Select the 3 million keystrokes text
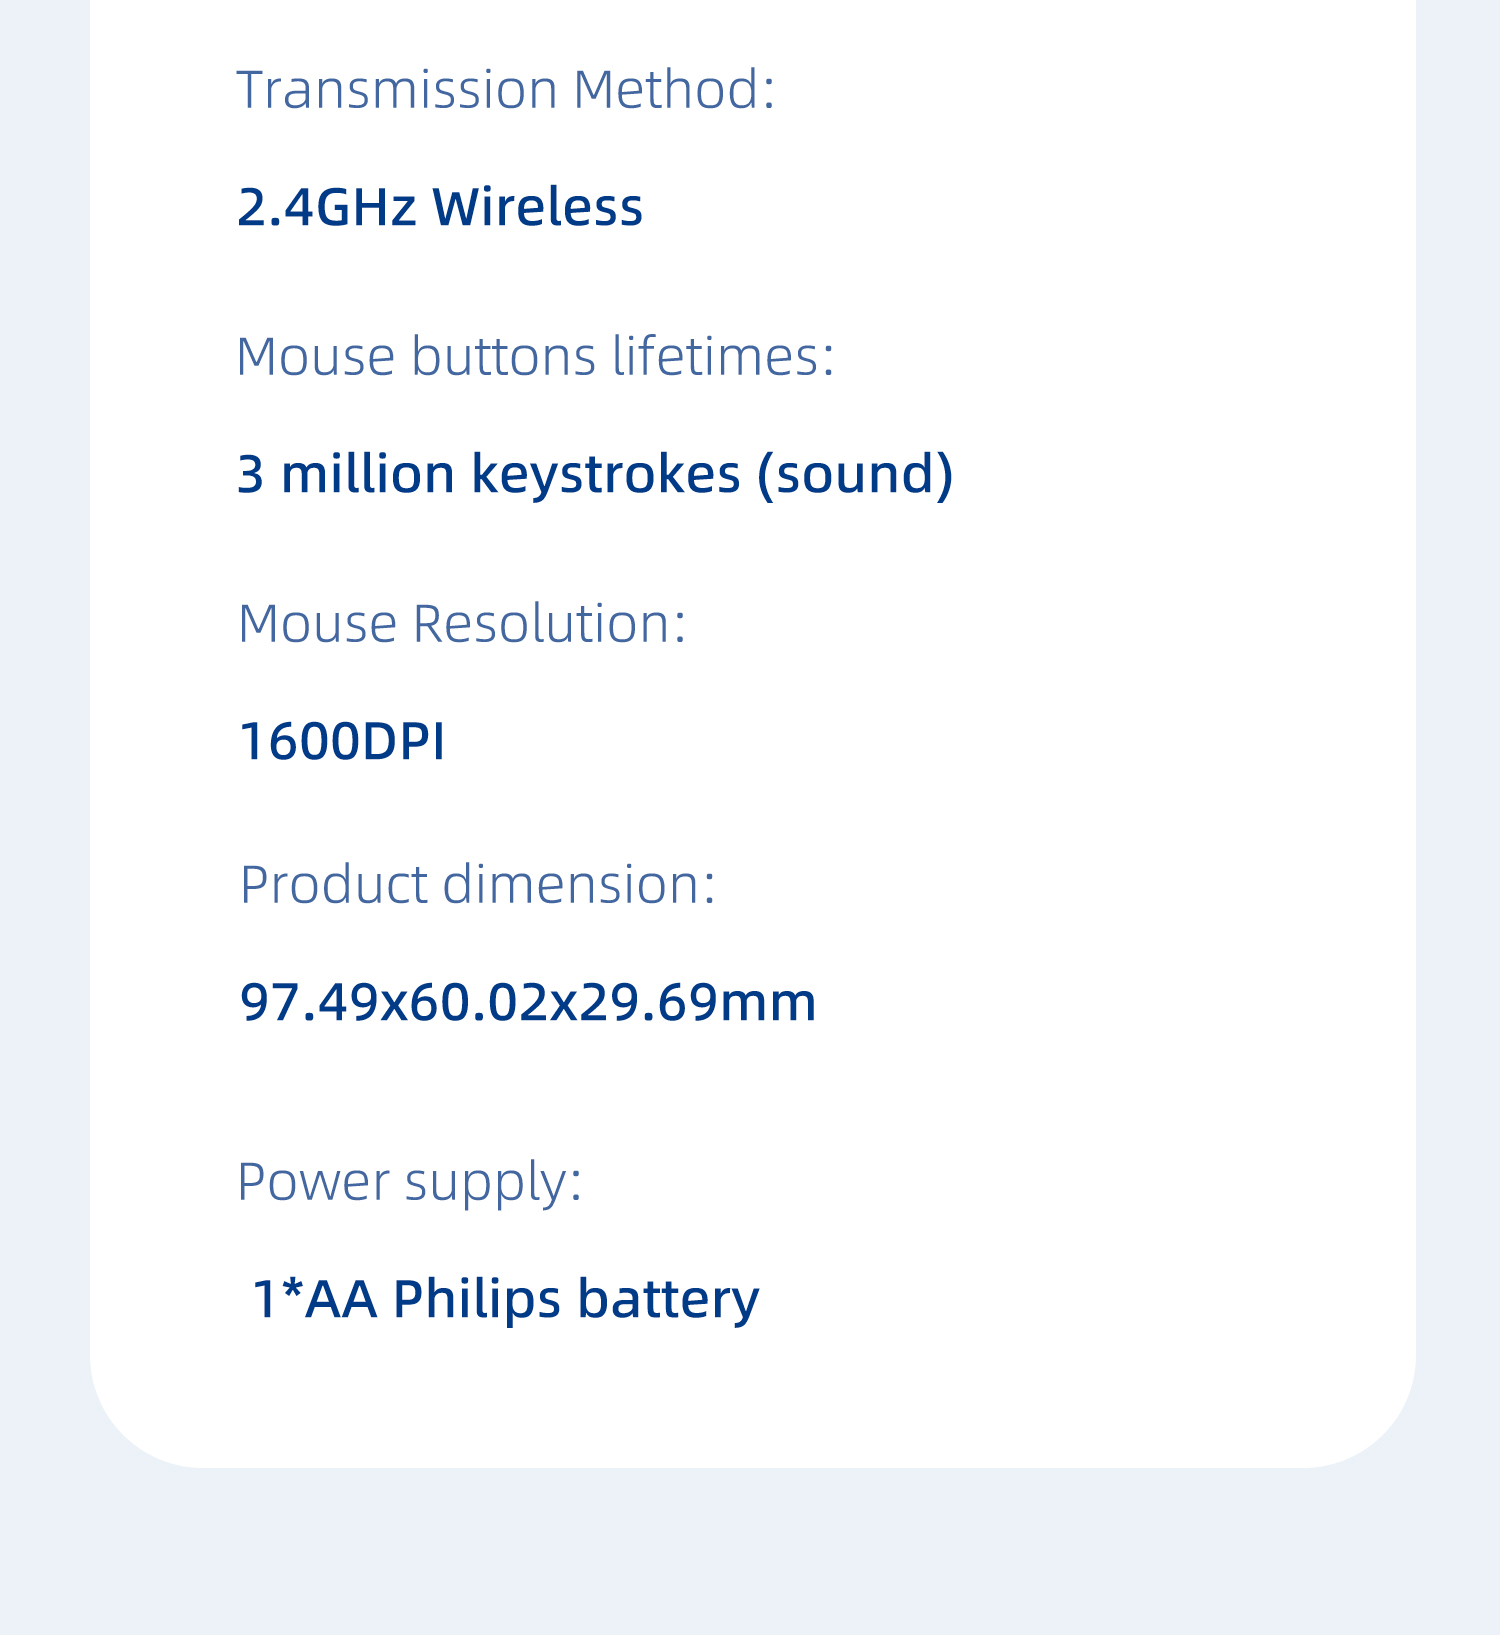This screenshot has width=1500, height=1635. point(489,474)
